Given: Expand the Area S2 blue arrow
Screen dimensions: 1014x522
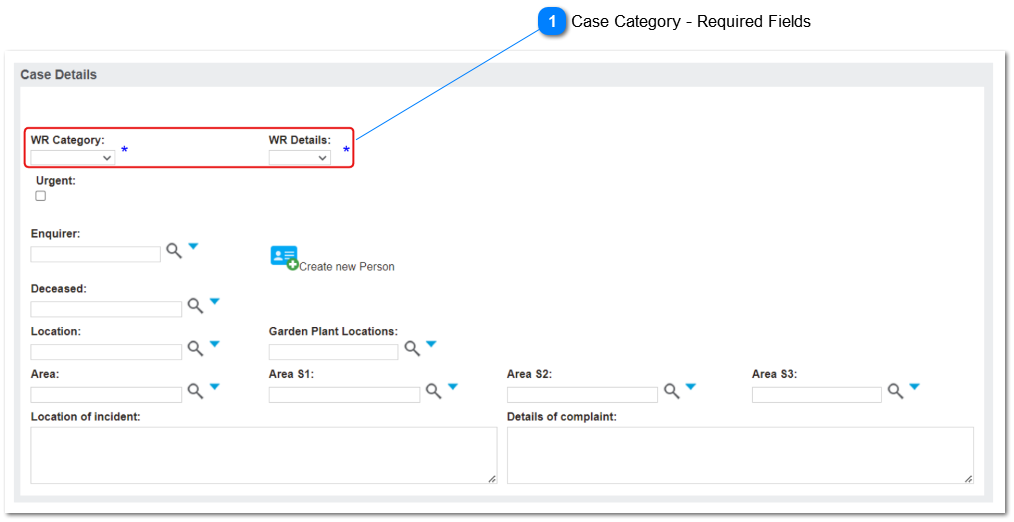Looking at the screenshot, I should (691, 387).
